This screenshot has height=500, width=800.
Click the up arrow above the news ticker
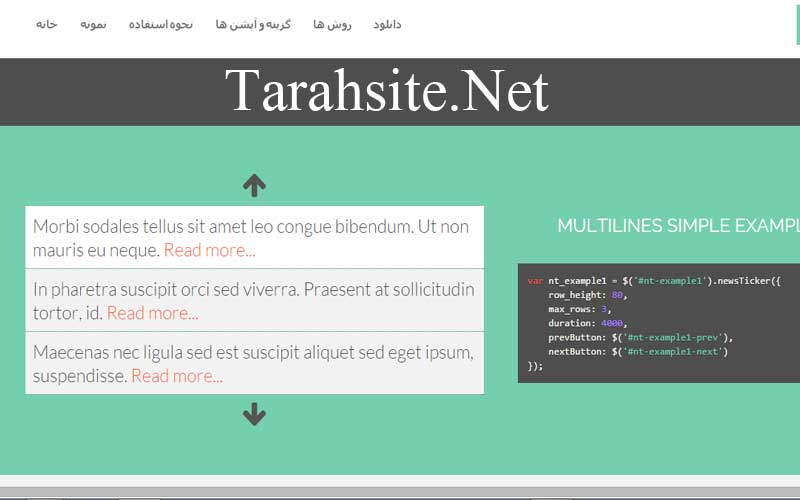tap(254, 186)
